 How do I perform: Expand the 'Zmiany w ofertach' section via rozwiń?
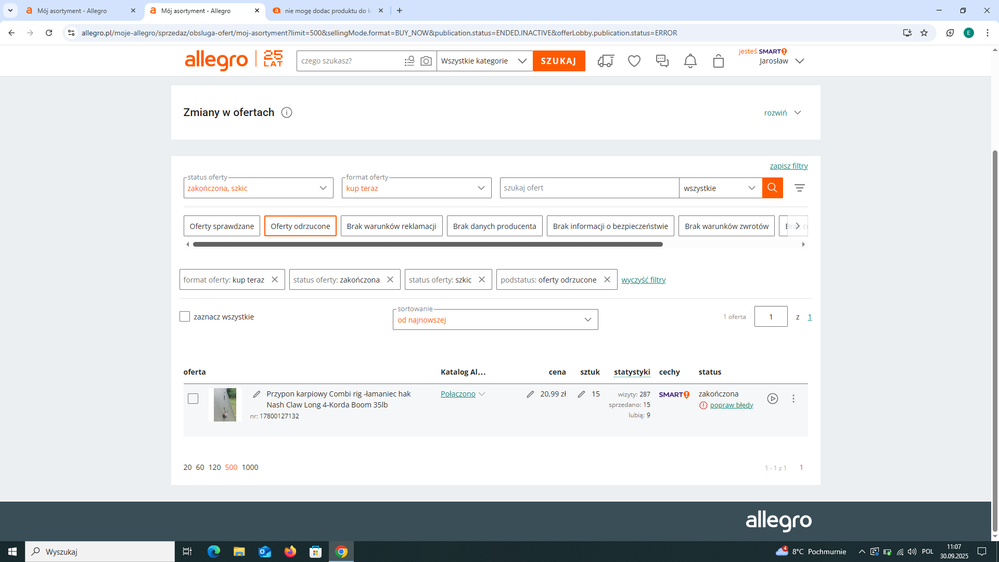[783, 113]
